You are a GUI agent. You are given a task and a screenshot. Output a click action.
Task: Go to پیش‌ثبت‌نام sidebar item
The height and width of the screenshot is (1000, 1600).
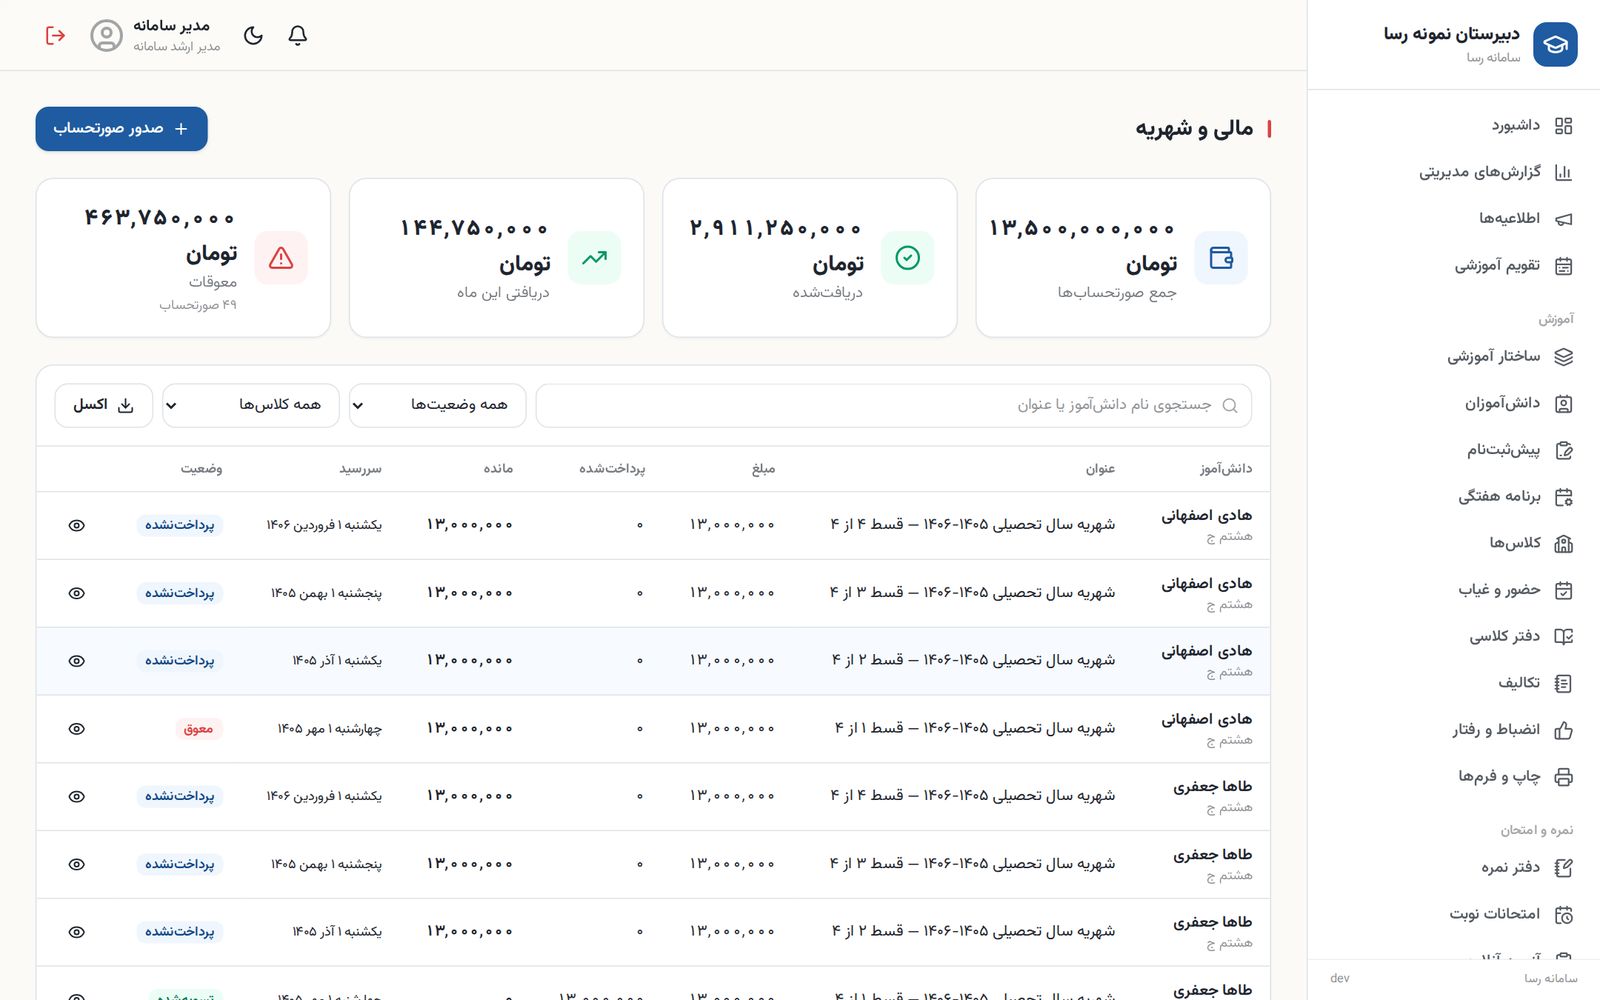(x=1454, y=450)
